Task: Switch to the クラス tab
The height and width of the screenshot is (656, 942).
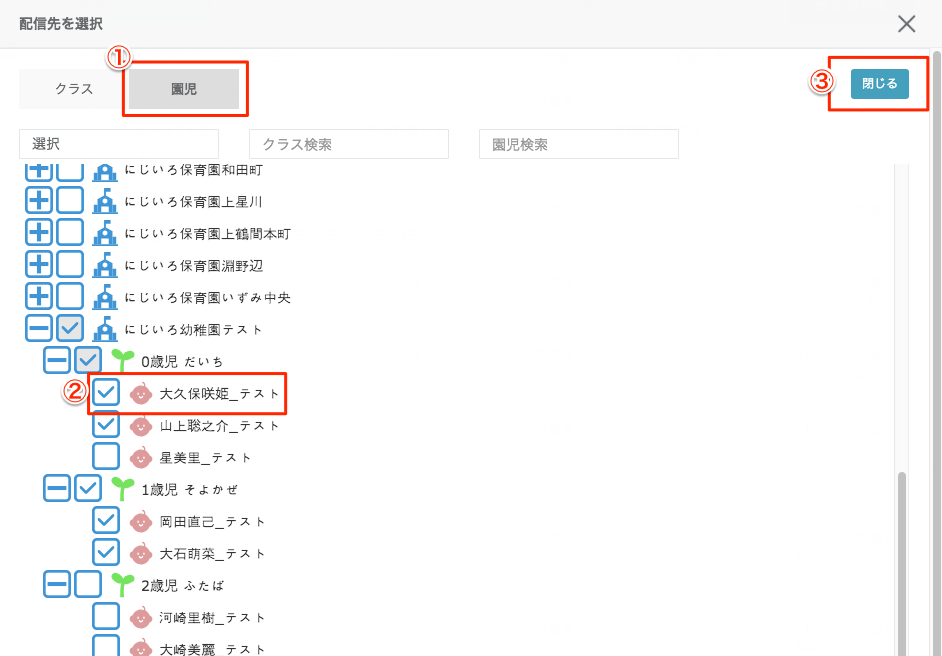Action: [74, 89]
